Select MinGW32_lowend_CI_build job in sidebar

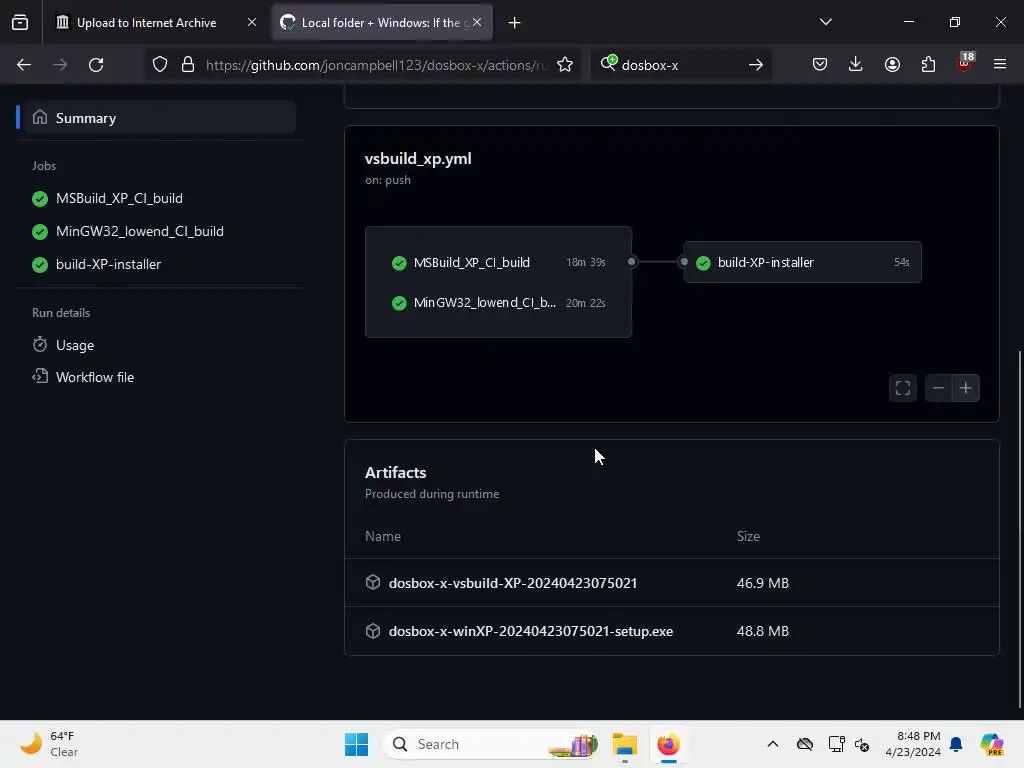point(140,231)
